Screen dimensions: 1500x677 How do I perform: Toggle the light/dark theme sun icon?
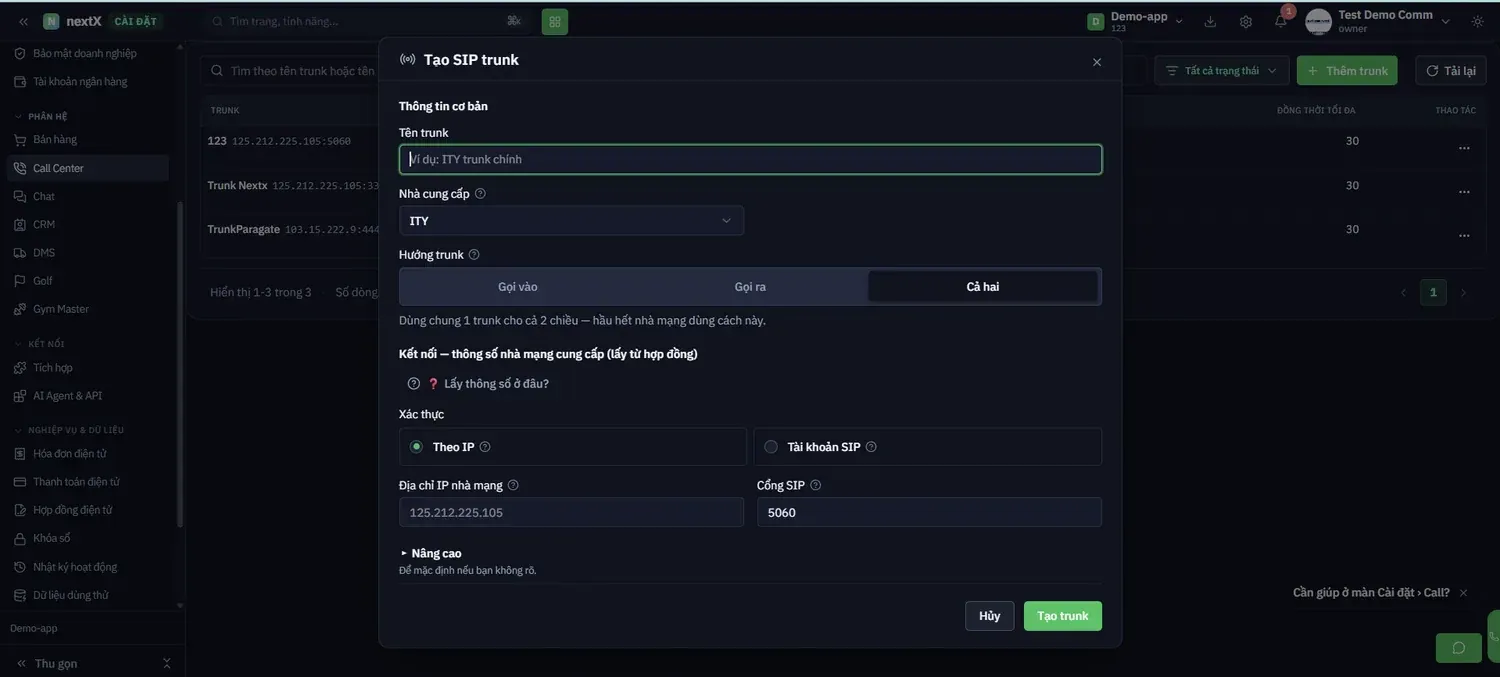click(1478, 21)
